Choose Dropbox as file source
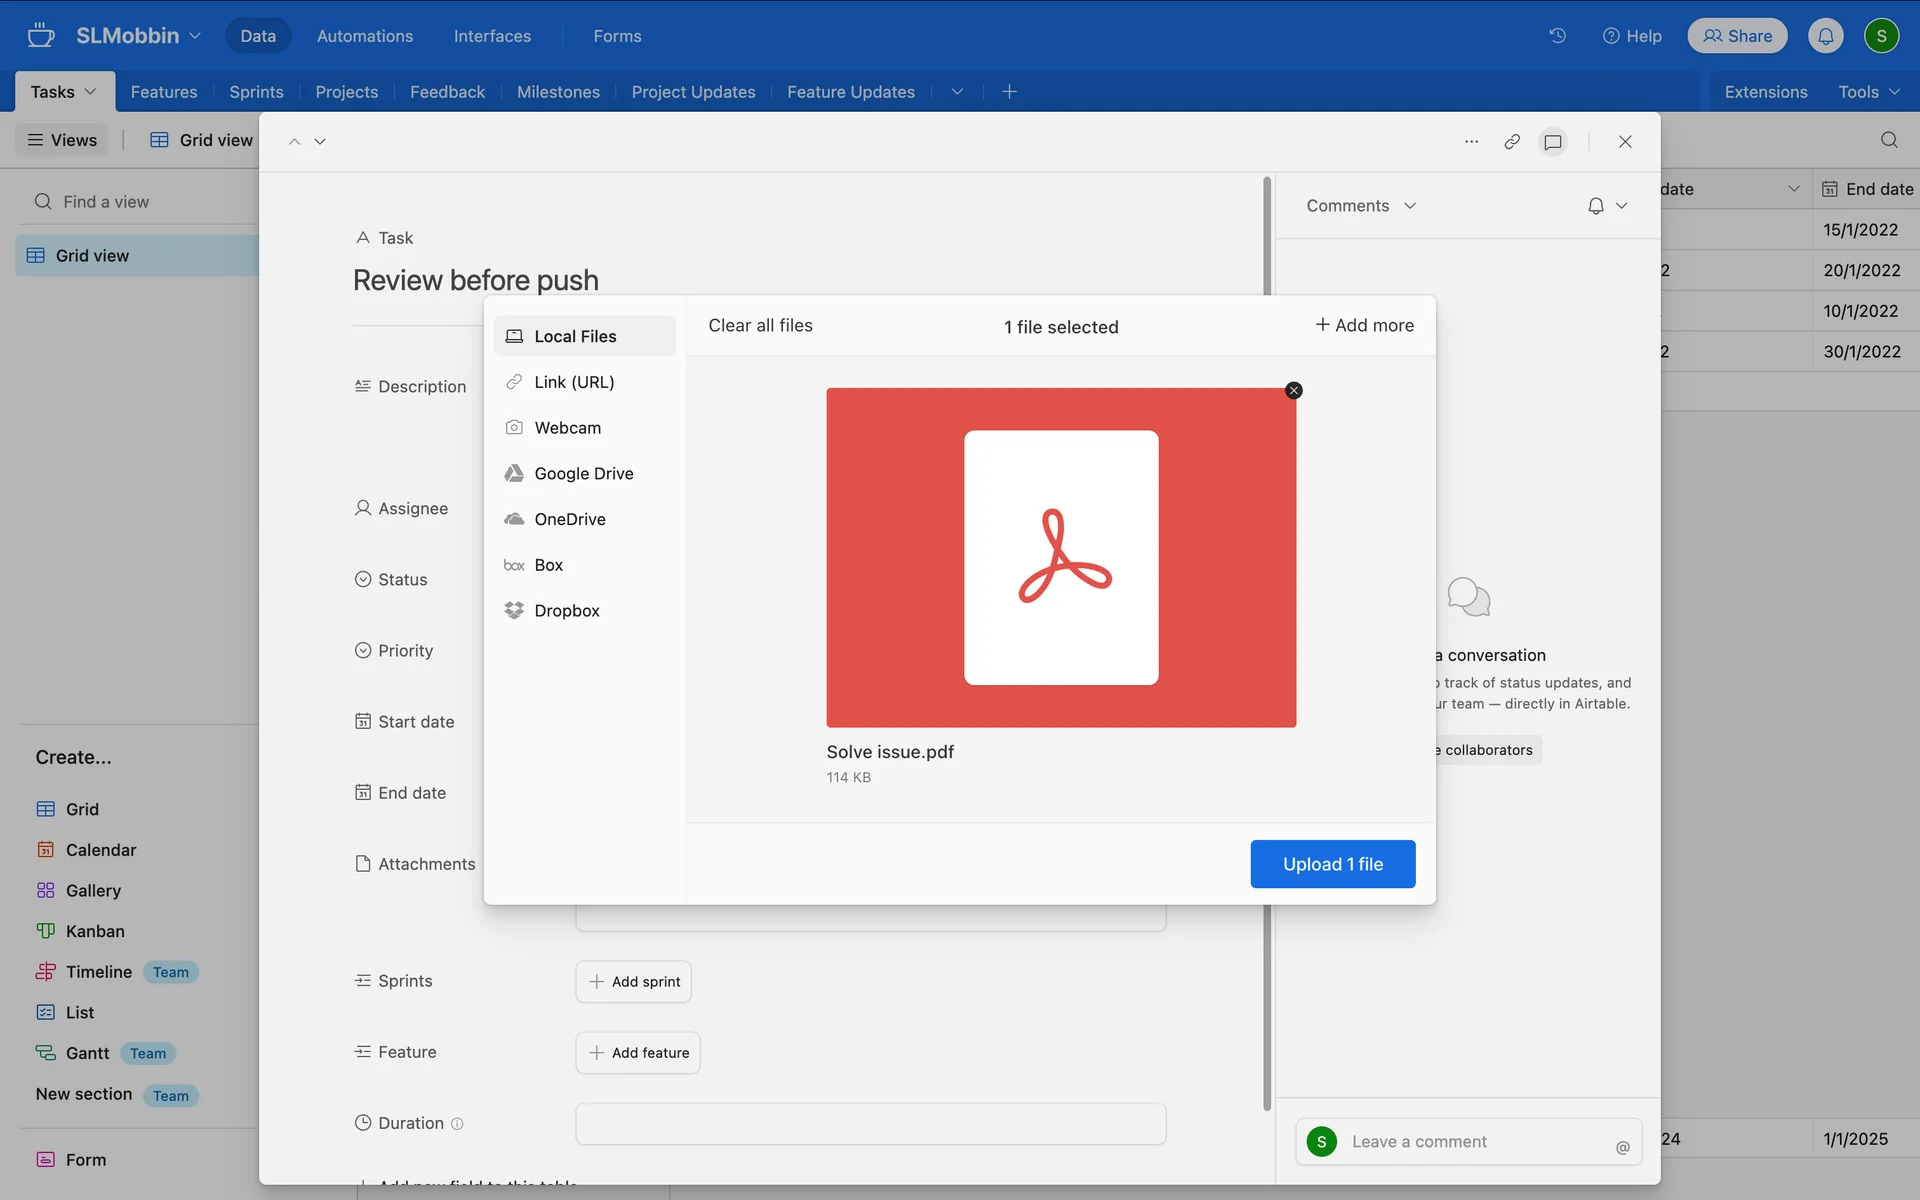This screenshot has height=1200, width=1920. tap(566, 610)
